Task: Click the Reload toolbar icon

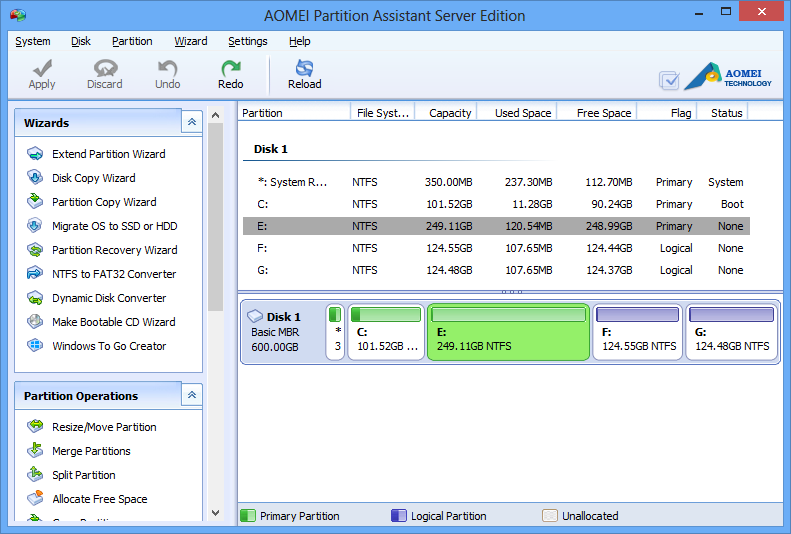Action: click(304, 68)
